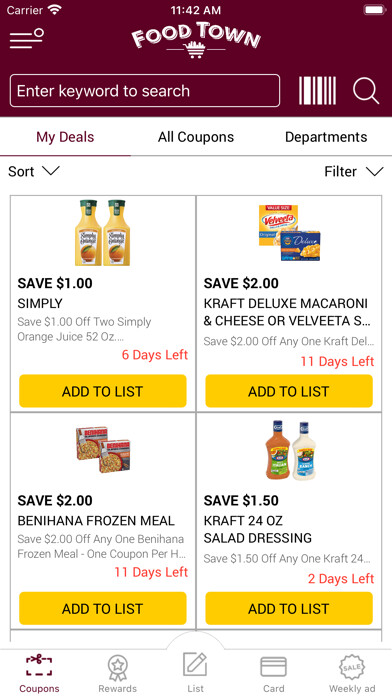Open the Card icon in bottom bar
The image size is (392, 696).
(x=273, y=667)
